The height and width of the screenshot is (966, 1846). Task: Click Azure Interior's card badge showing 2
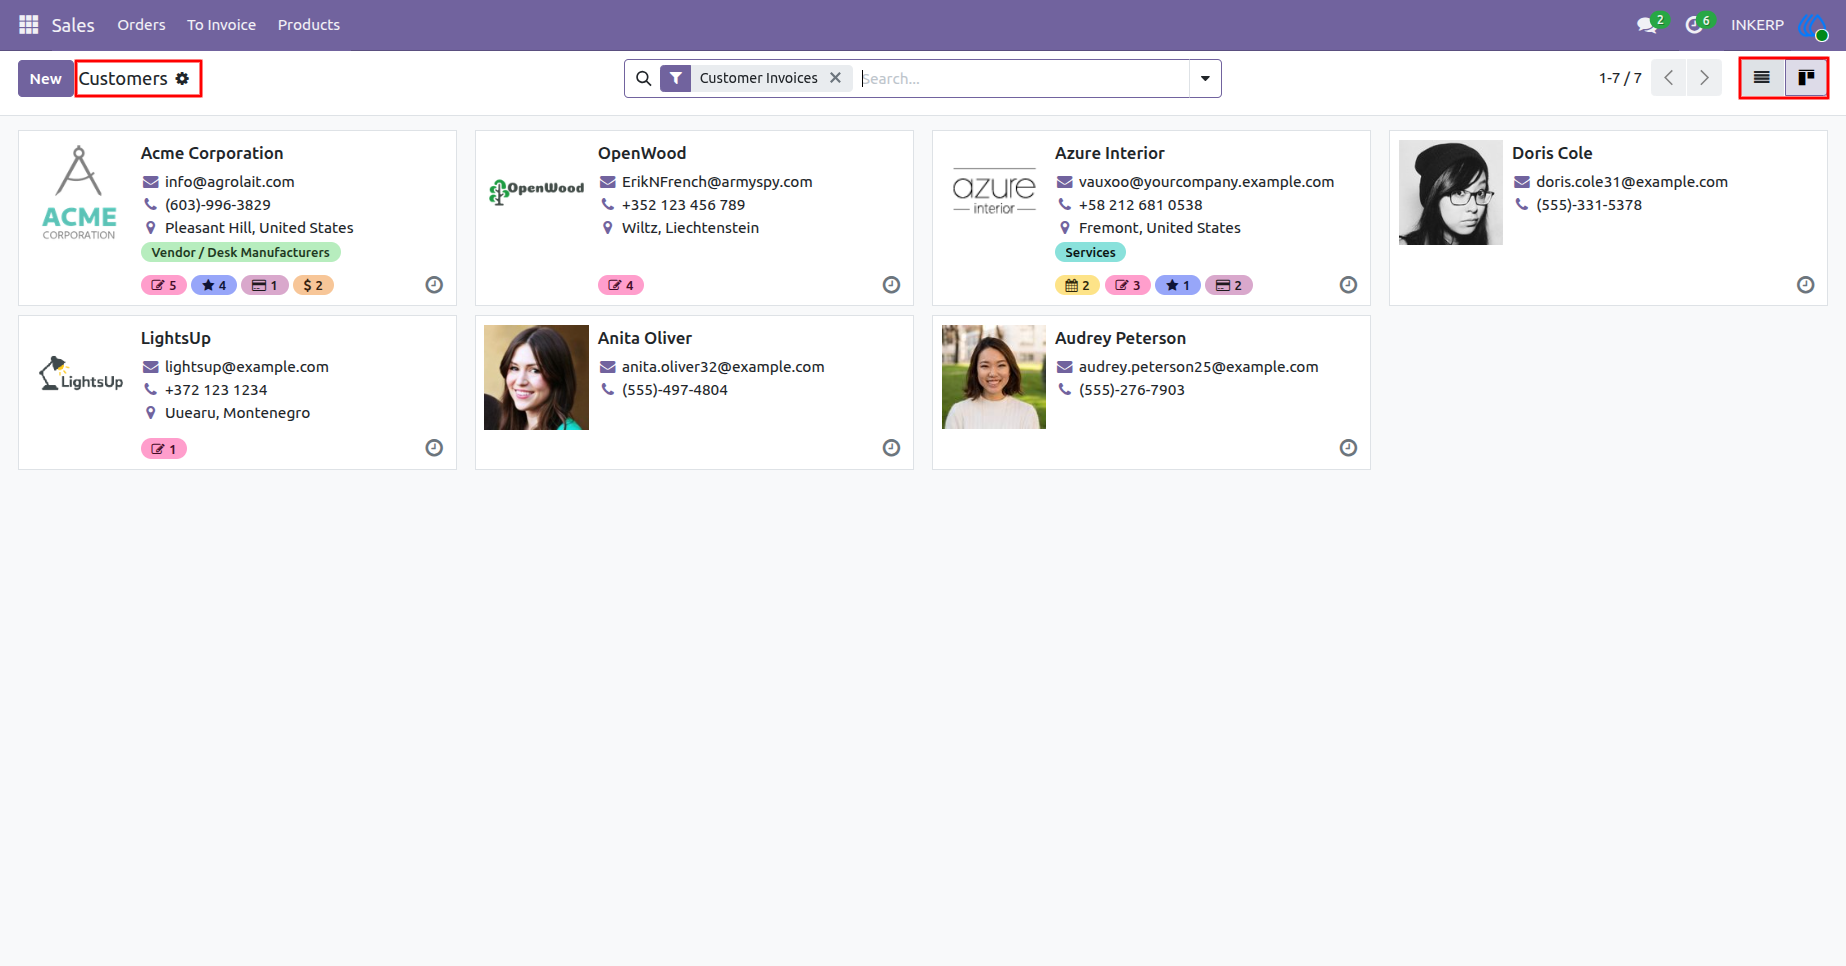(x=1229, y=285)
